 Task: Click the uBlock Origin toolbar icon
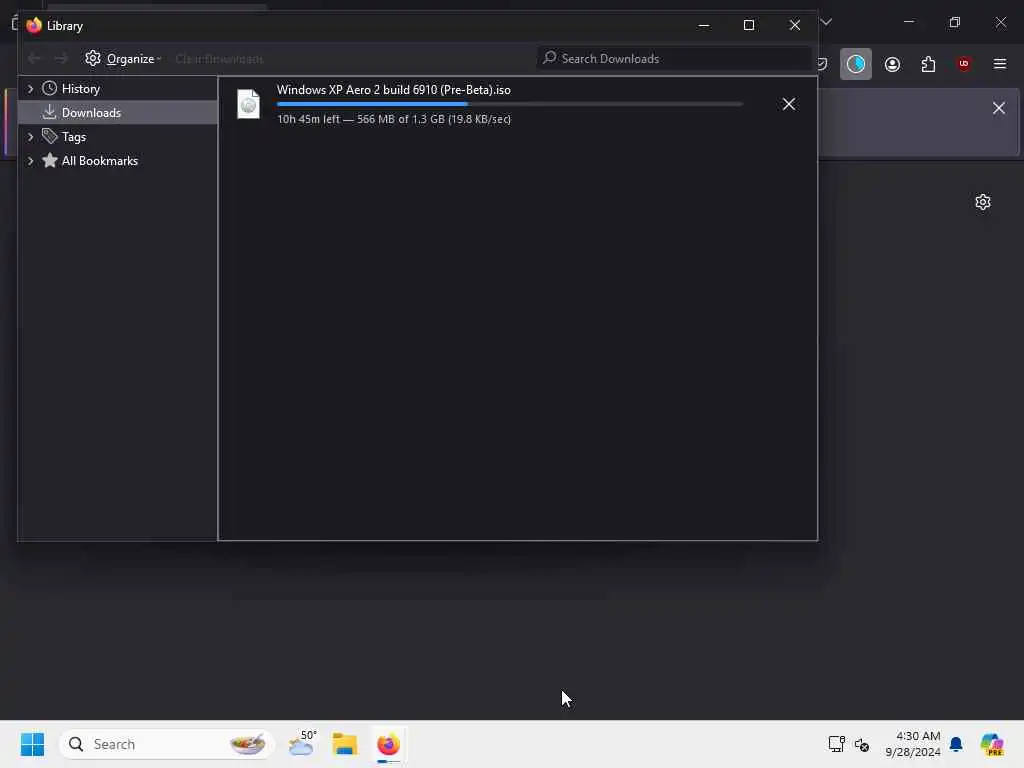(x=964, y=64)
